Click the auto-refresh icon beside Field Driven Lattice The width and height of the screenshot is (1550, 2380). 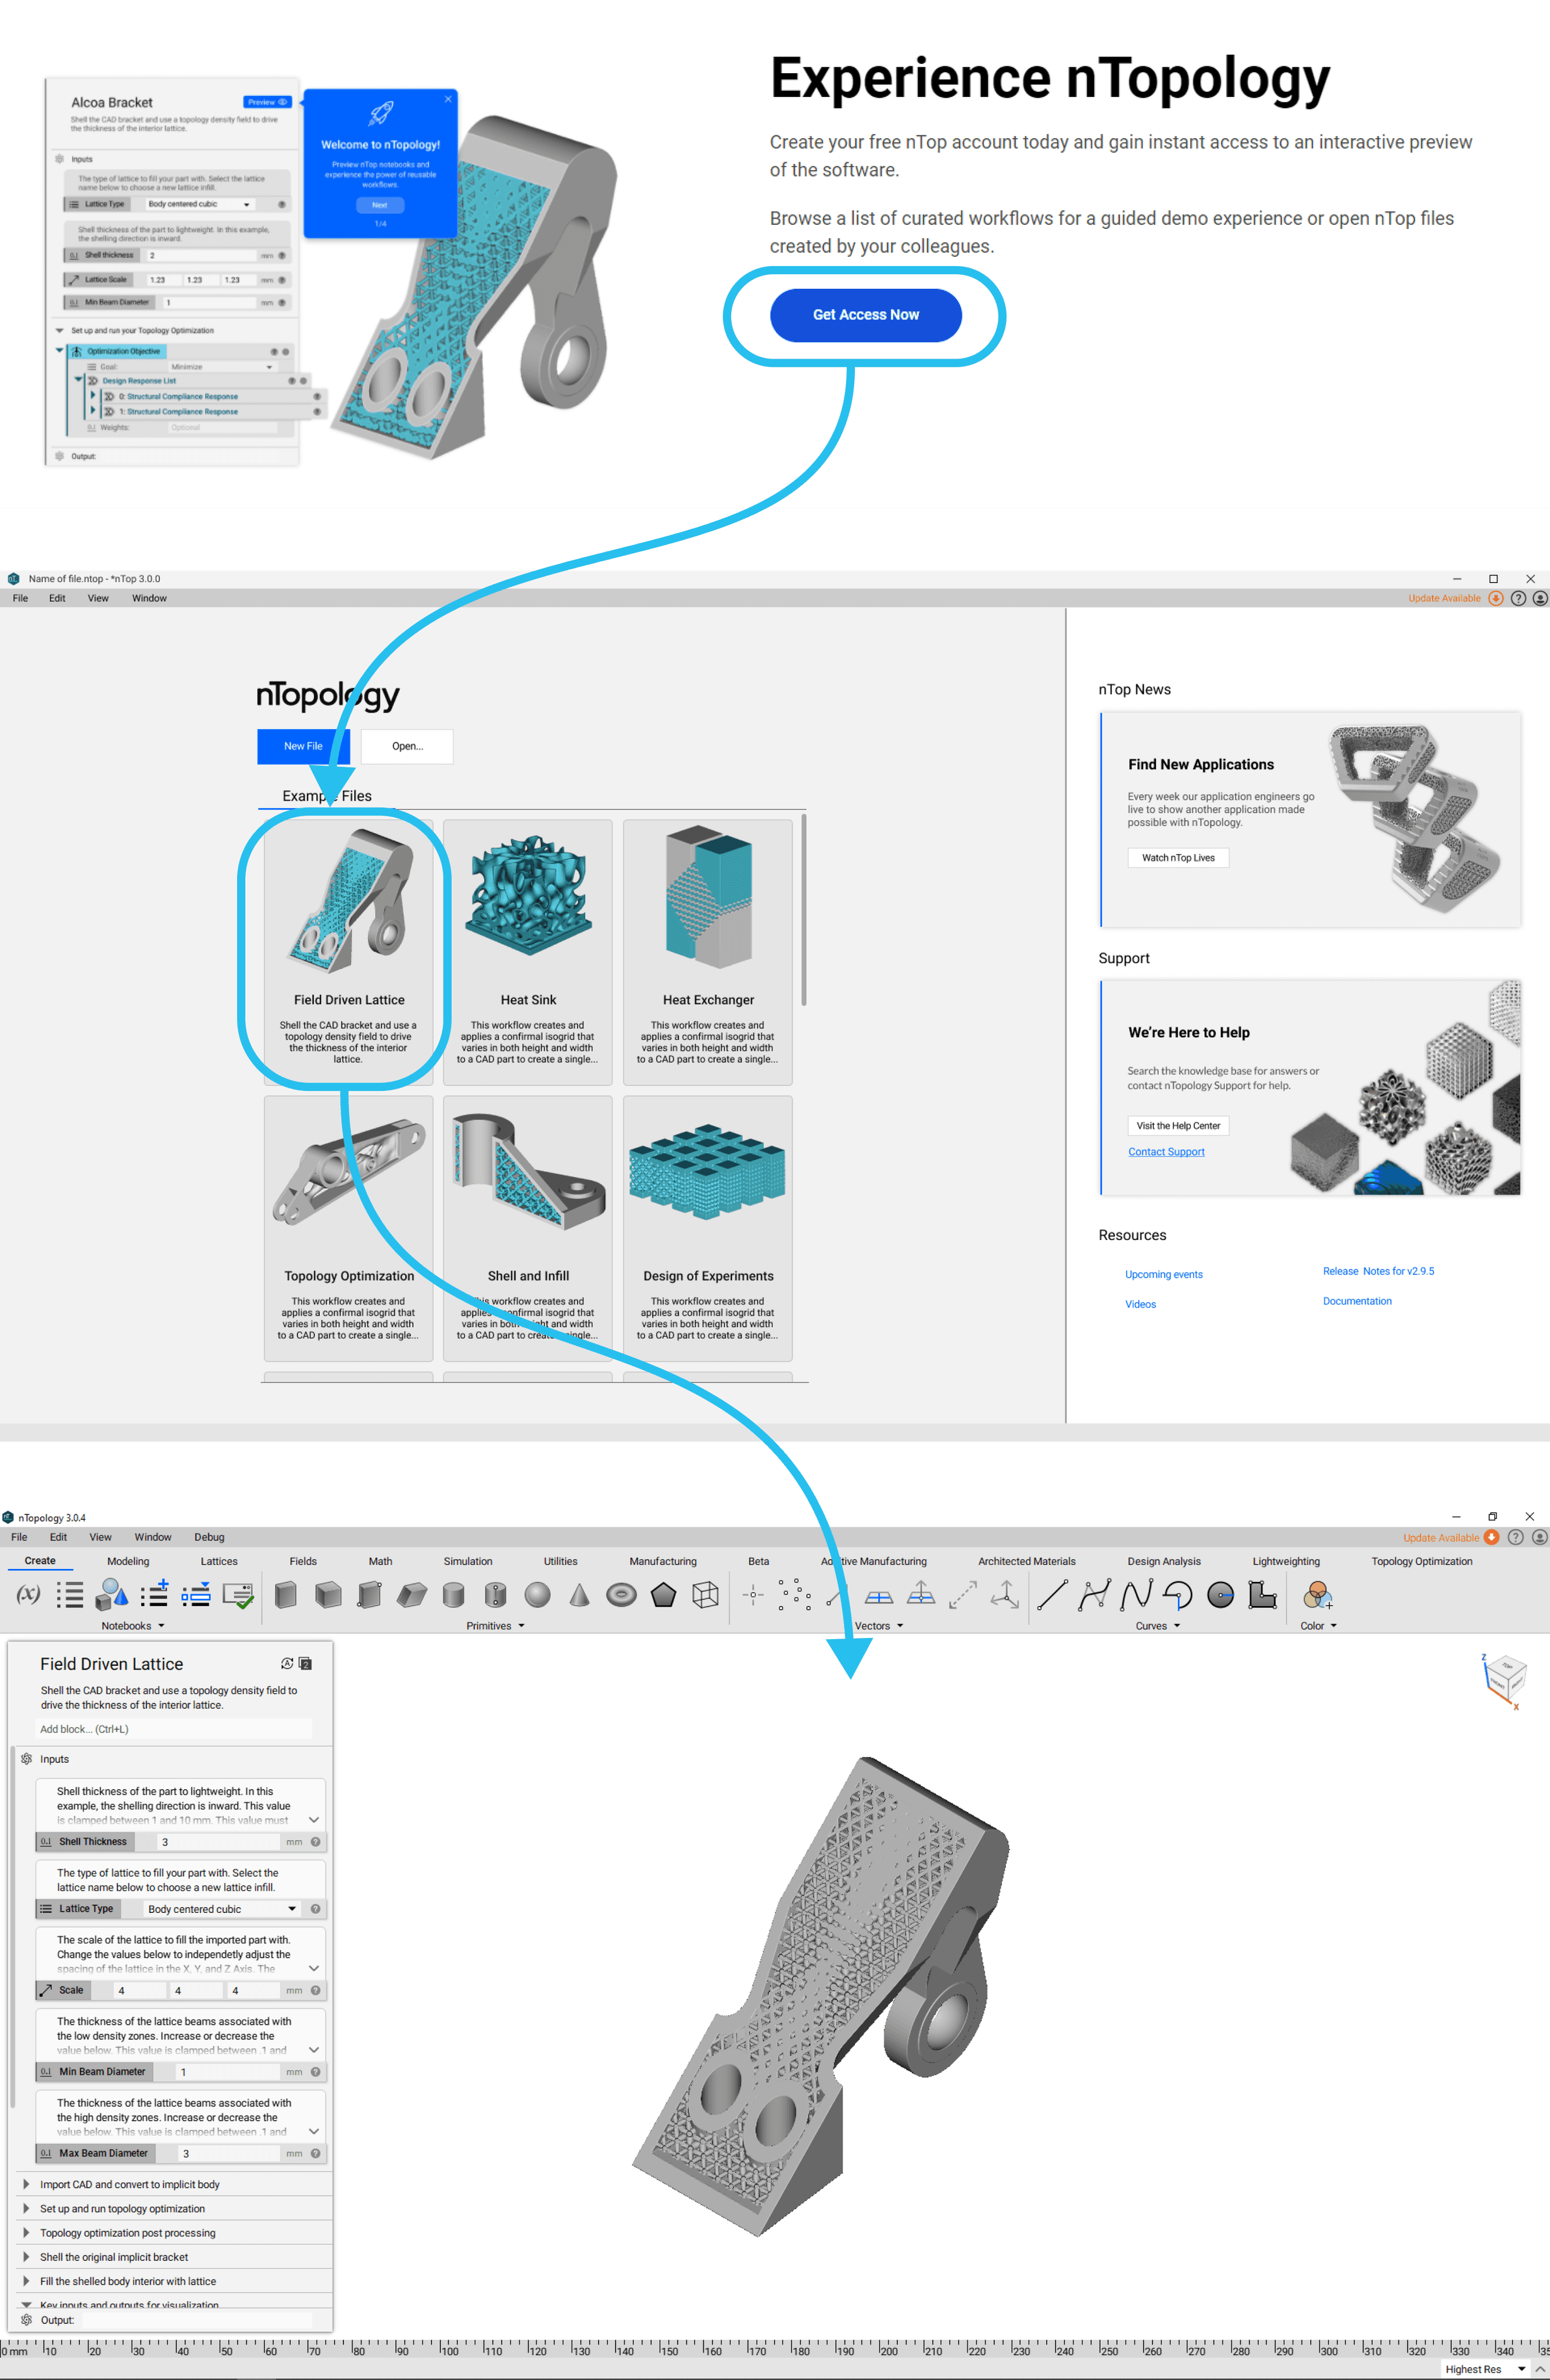(287, 1663)
